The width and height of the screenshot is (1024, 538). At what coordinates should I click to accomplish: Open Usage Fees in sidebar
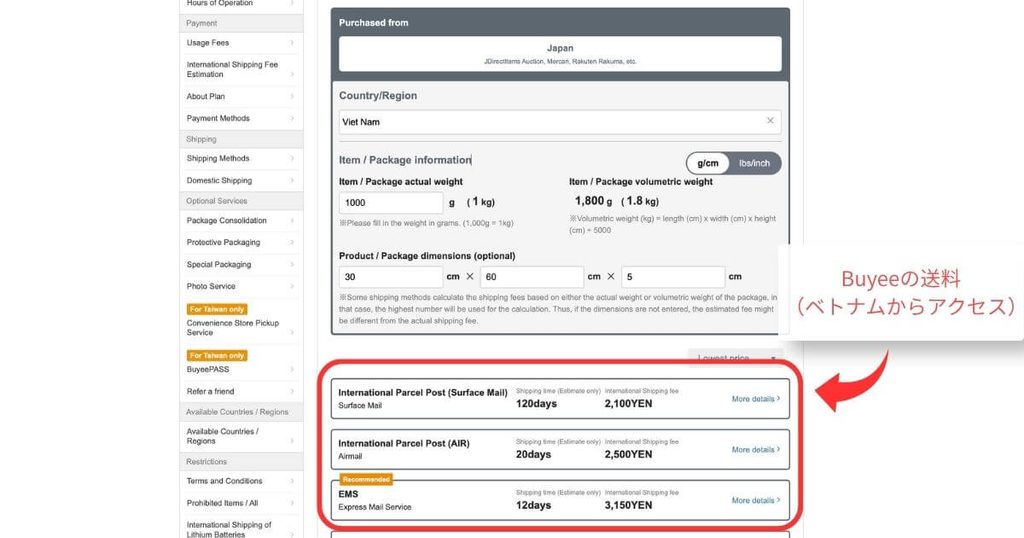pyautogui.click(x=241, y=43)
